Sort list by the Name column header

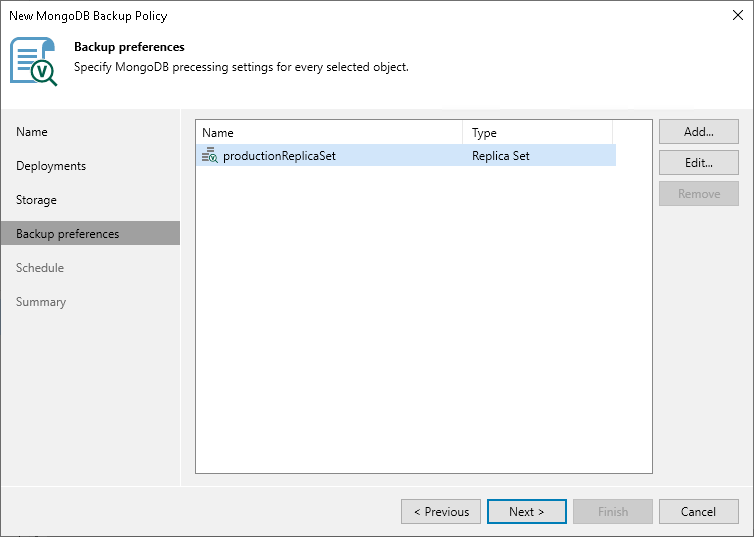pos(329,132)
